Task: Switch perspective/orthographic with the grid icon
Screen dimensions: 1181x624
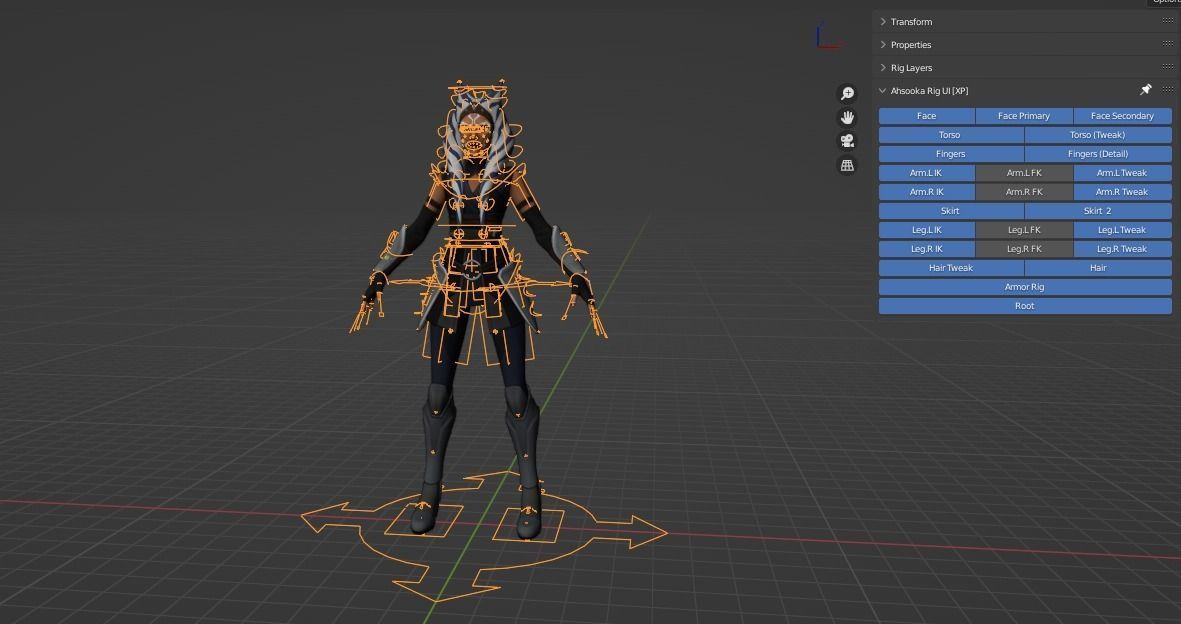Action: [x=847, y=165]
